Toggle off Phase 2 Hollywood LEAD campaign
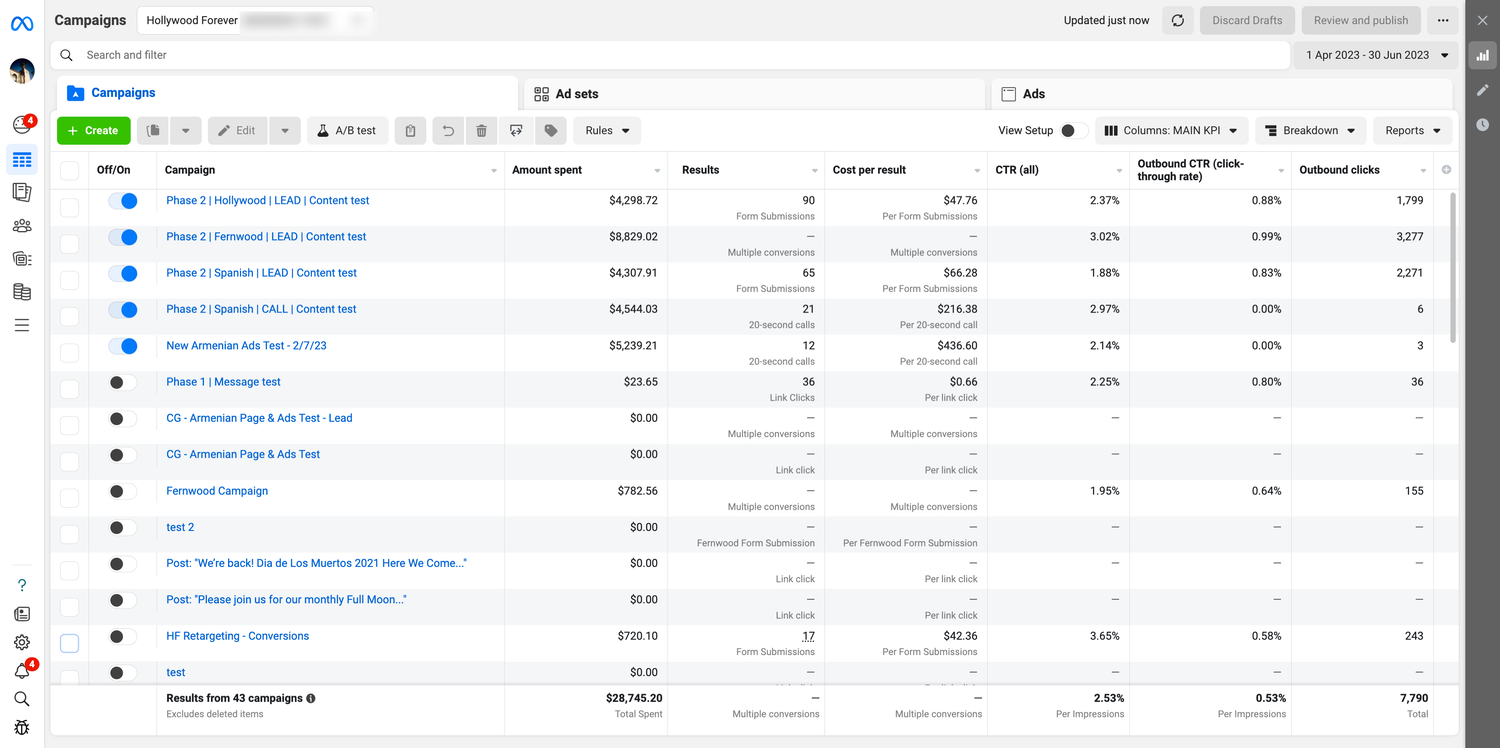The height and width of the screenshot is (748, 1500). point(123,201)
